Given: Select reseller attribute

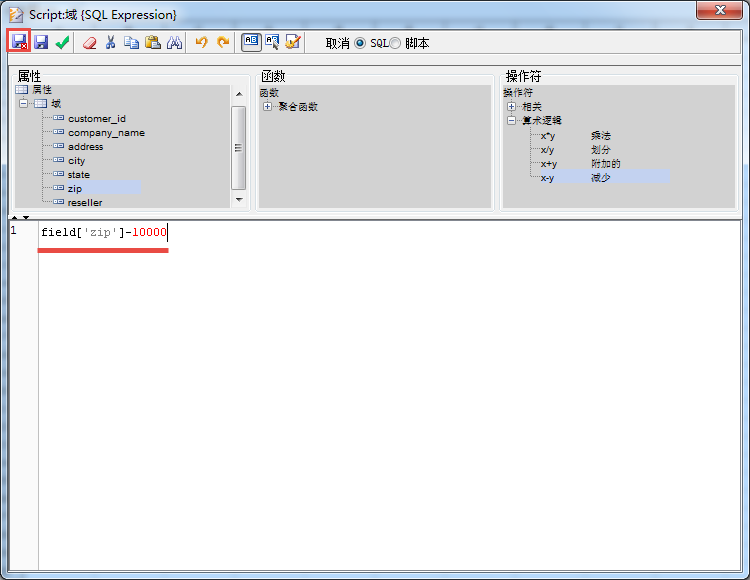Looking at the screenshot, I should 85,202.
